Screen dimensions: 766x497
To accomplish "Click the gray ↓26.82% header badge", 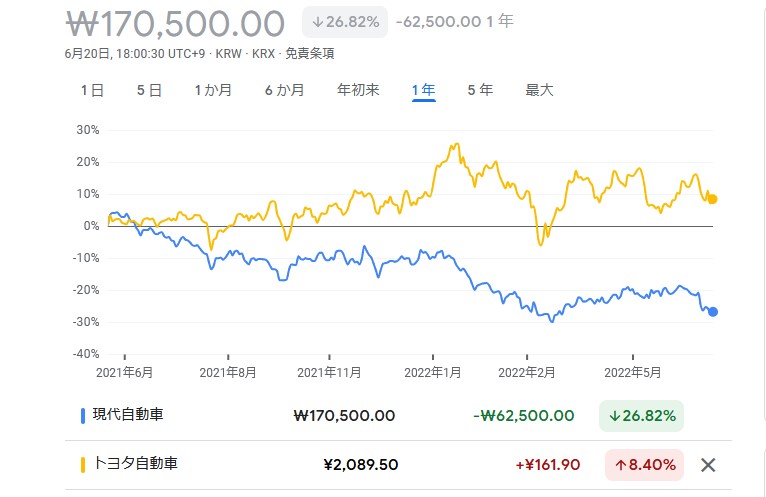I will click(x=343, y=21).
